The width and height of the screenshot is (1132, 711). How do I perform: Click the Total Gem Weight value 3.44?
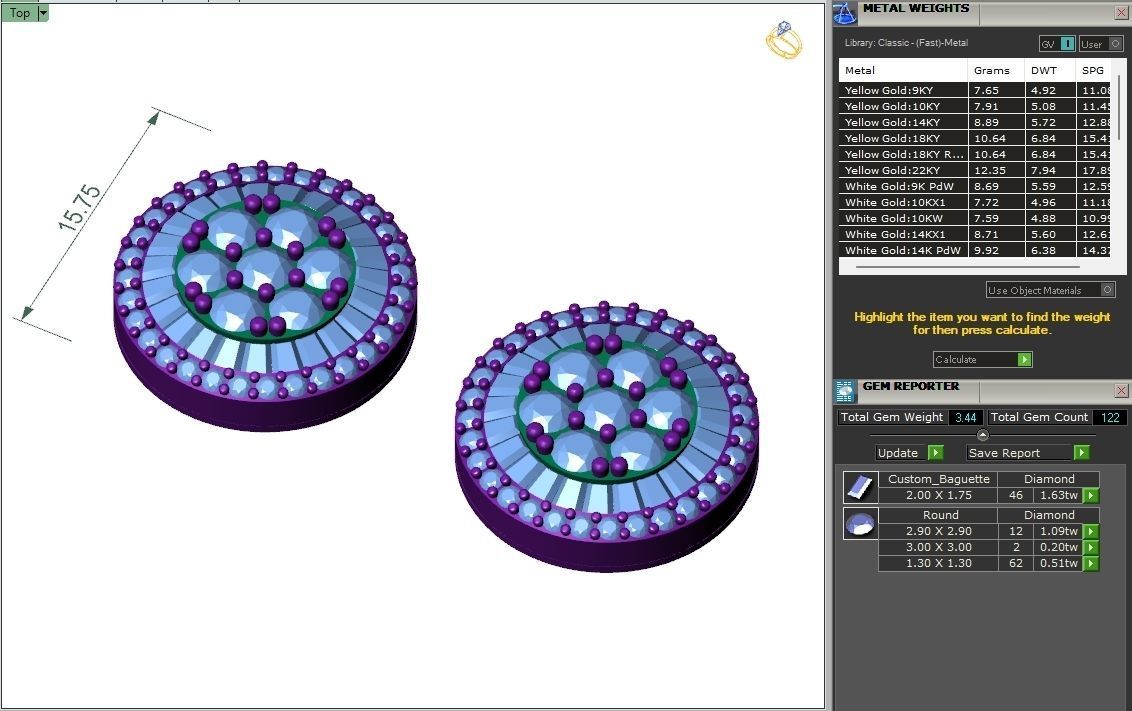[965, 417]
